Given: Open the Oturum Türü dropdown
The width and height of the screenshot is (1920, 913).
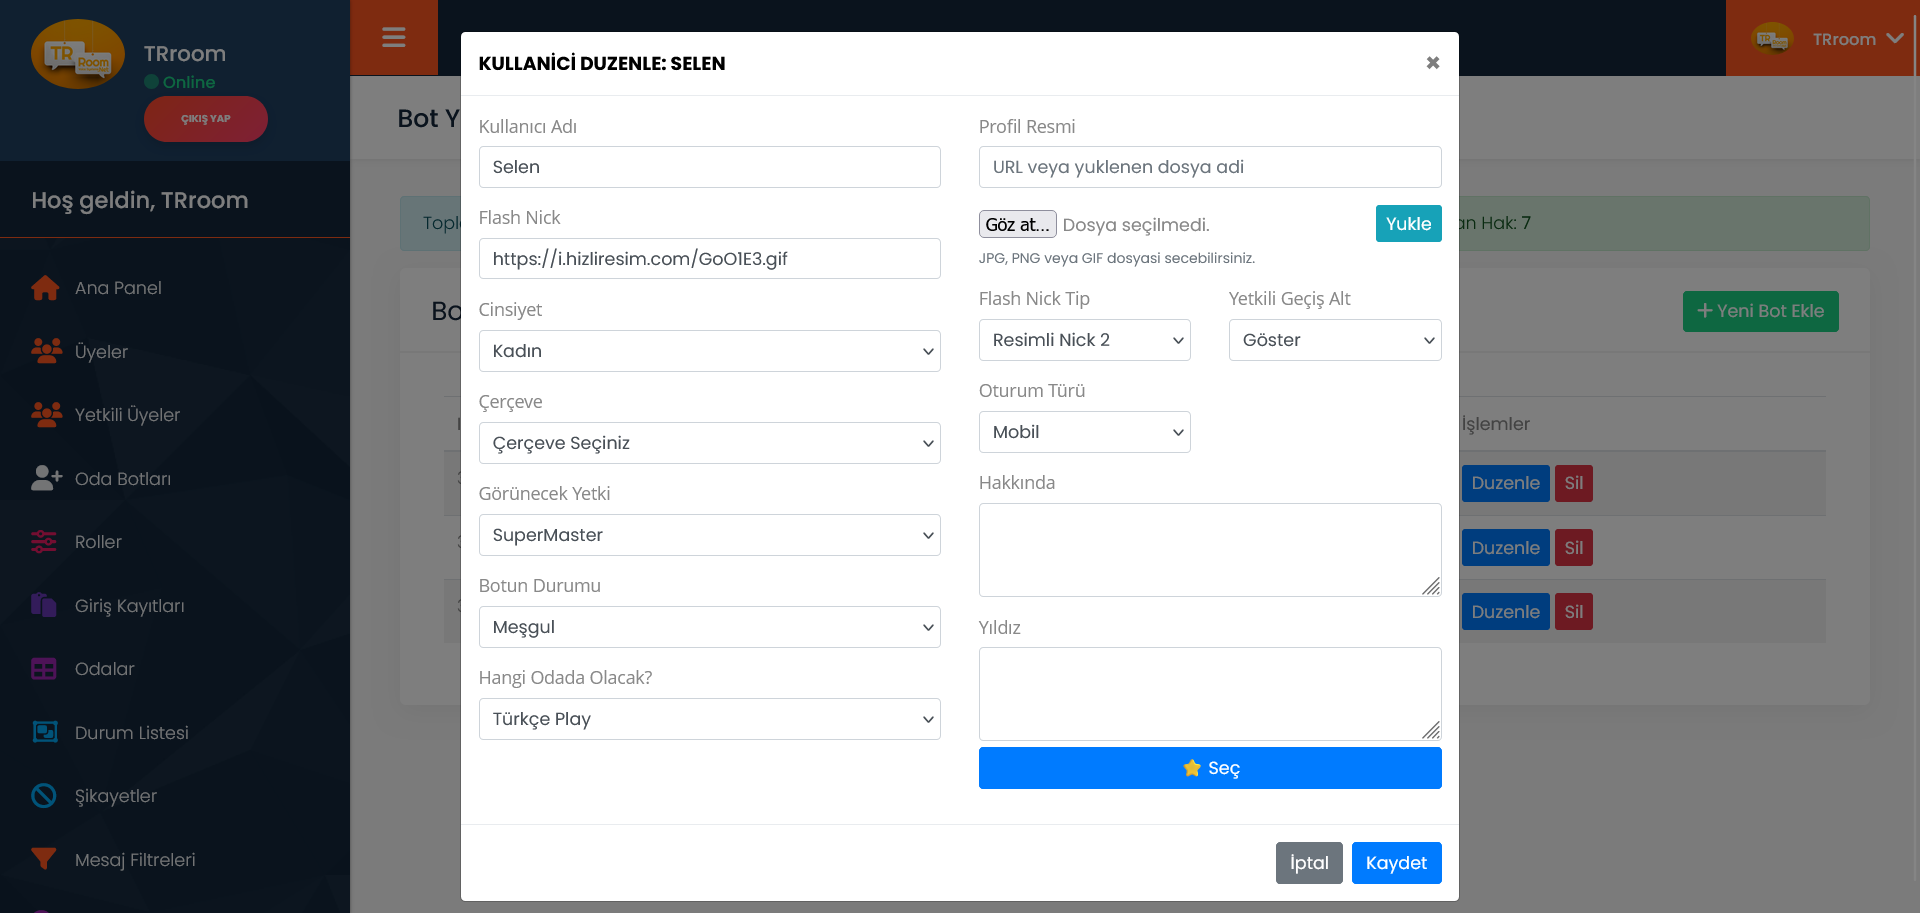Looking at the screenshot, I should coord(1084,432).
